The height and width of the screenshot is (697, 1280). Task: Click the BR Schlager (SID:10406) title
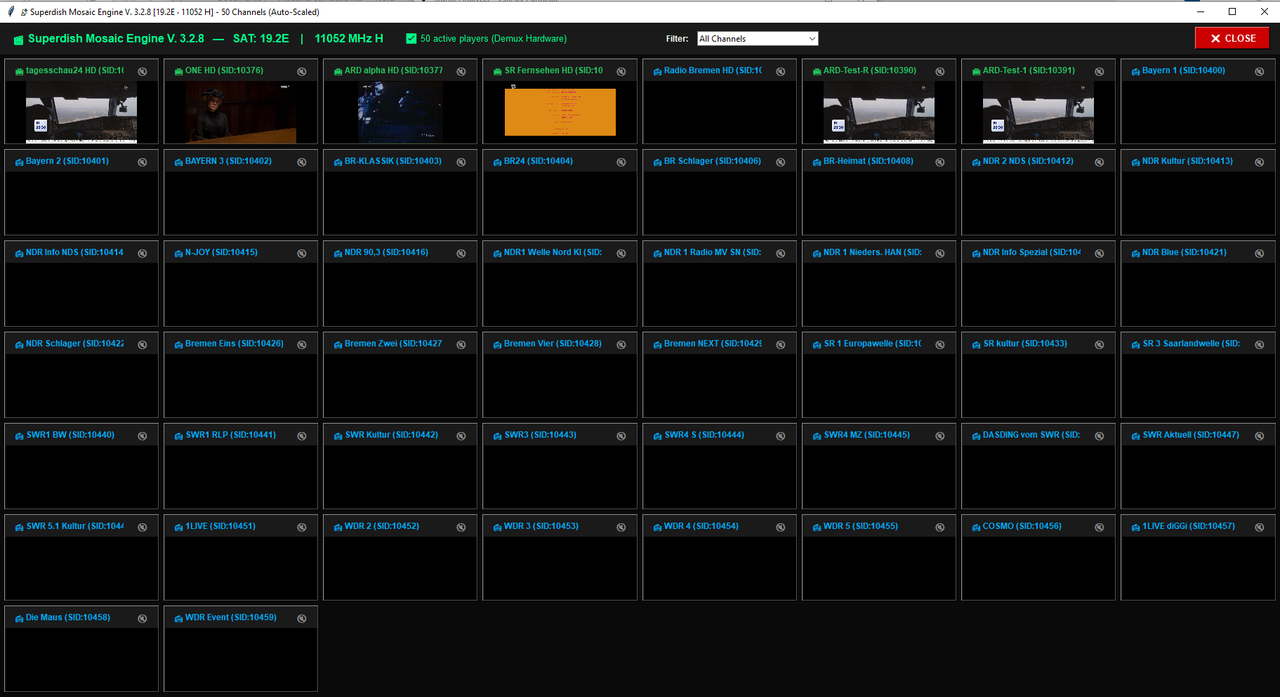point(712,161)
